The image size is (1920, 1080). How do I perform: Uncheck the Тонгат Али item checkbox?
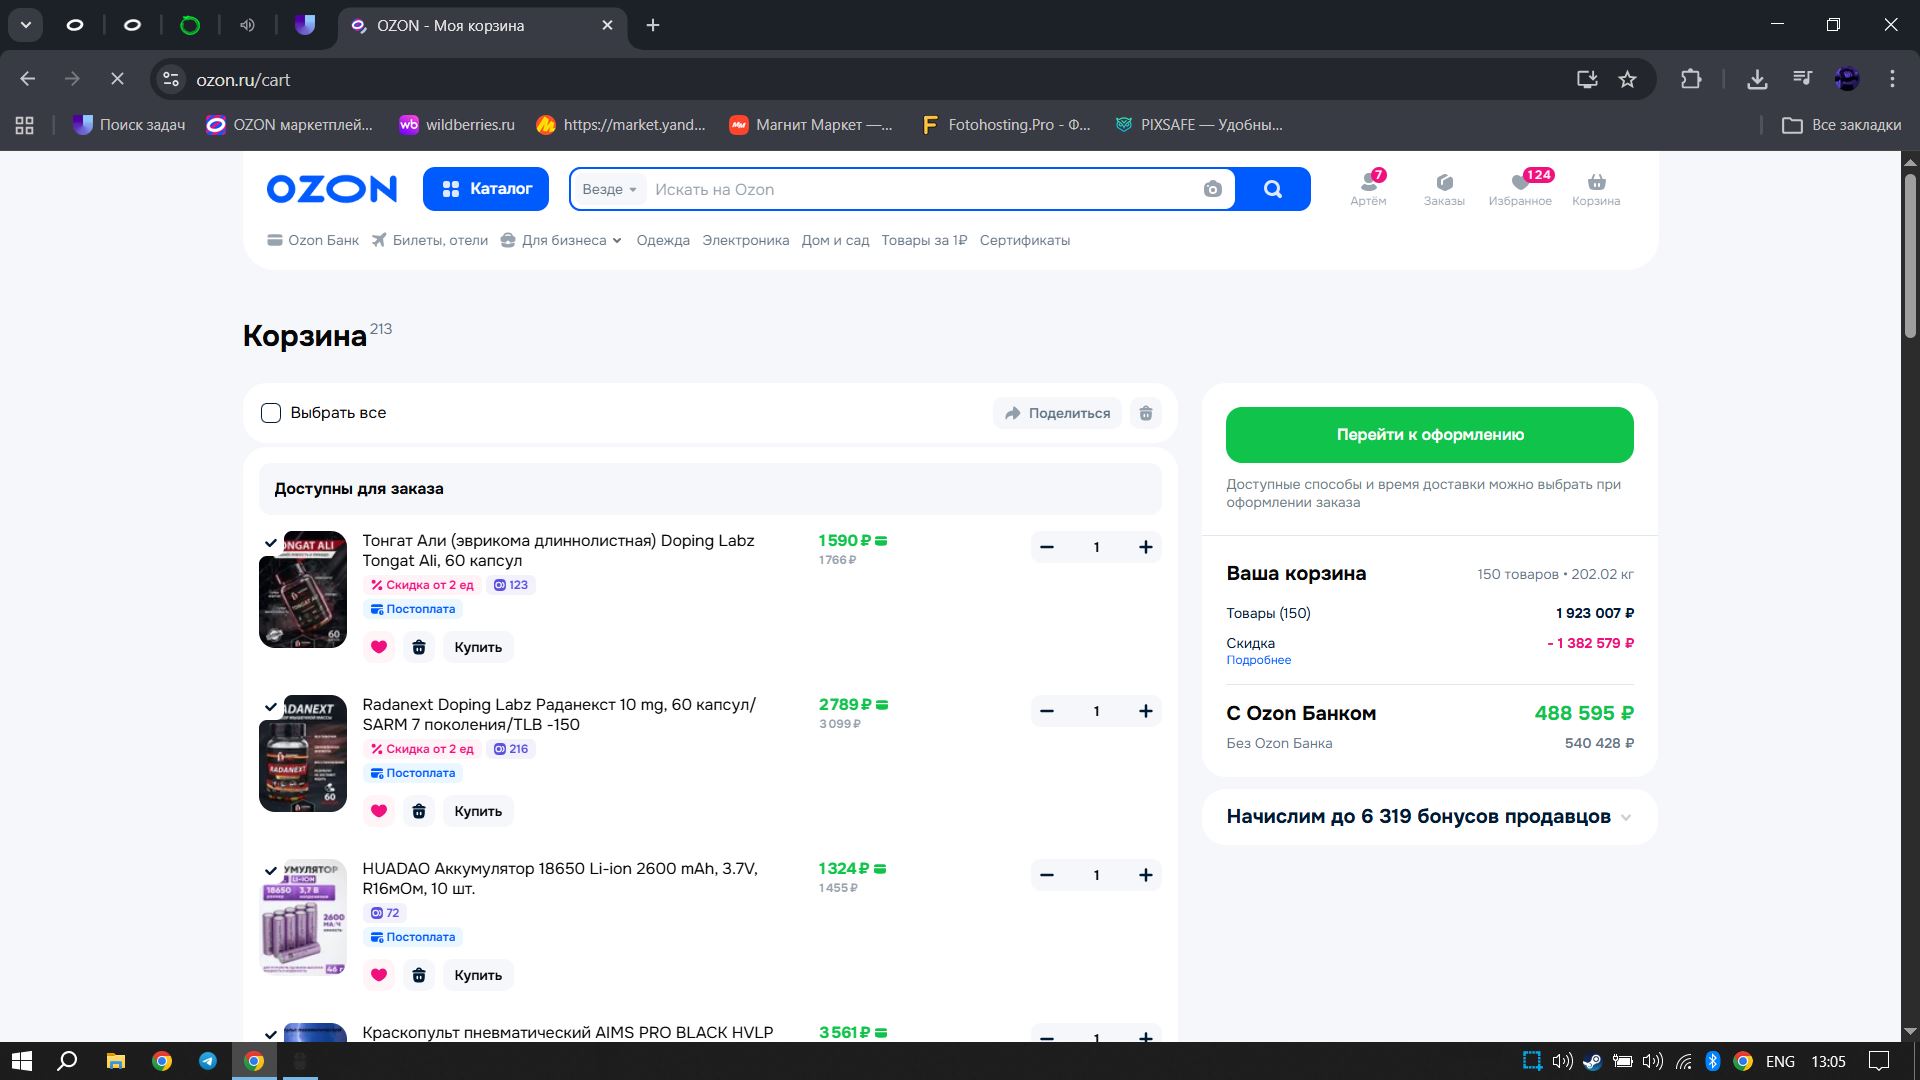271,543
